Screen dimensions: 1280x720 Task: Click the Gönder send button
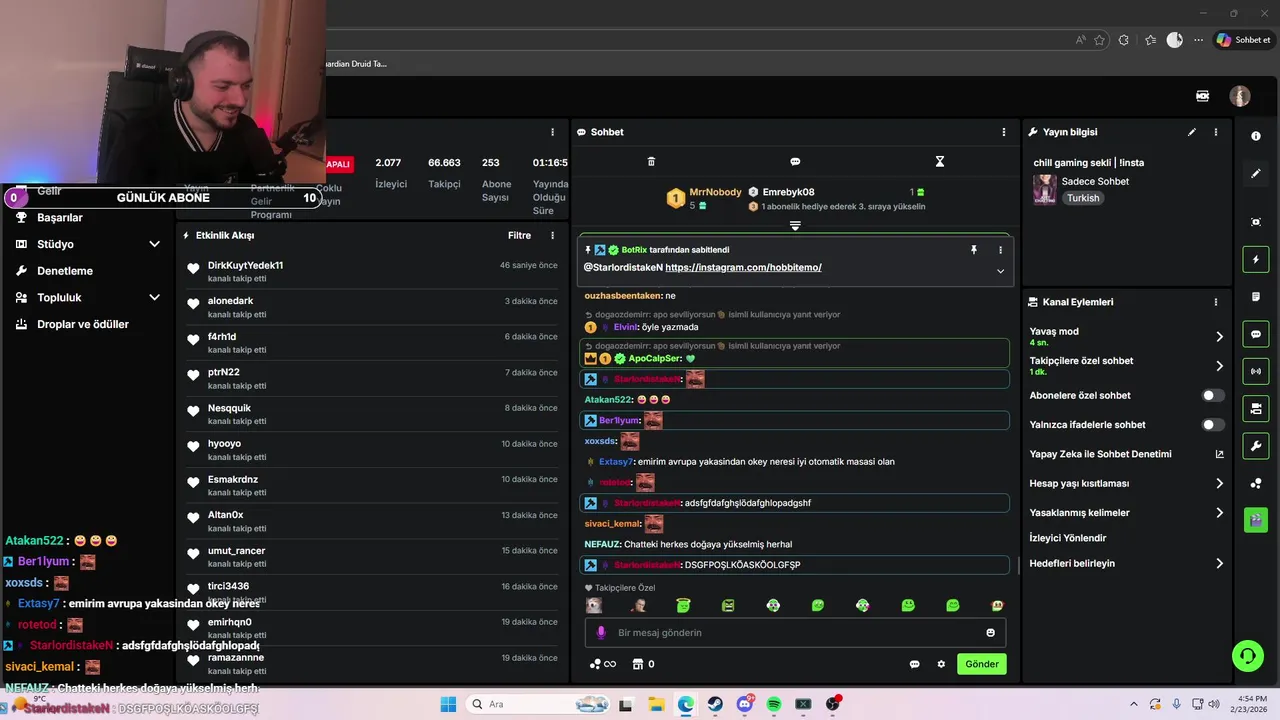pos(982,664)
